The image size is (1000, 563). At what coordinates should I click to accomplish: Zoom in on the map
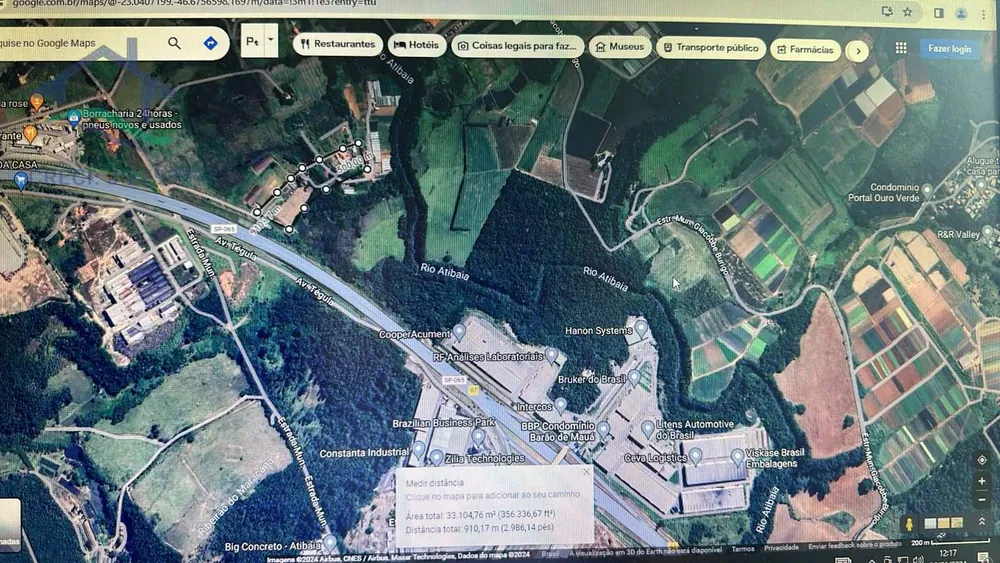click(x=982, y=481)
